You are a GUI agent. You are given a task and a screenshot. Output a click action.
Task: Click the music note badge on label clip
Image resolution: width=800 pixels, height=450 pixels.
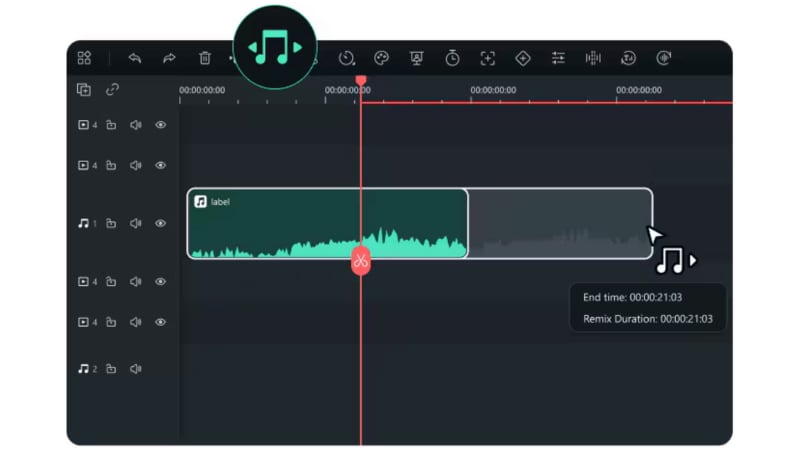pos(201,202)
